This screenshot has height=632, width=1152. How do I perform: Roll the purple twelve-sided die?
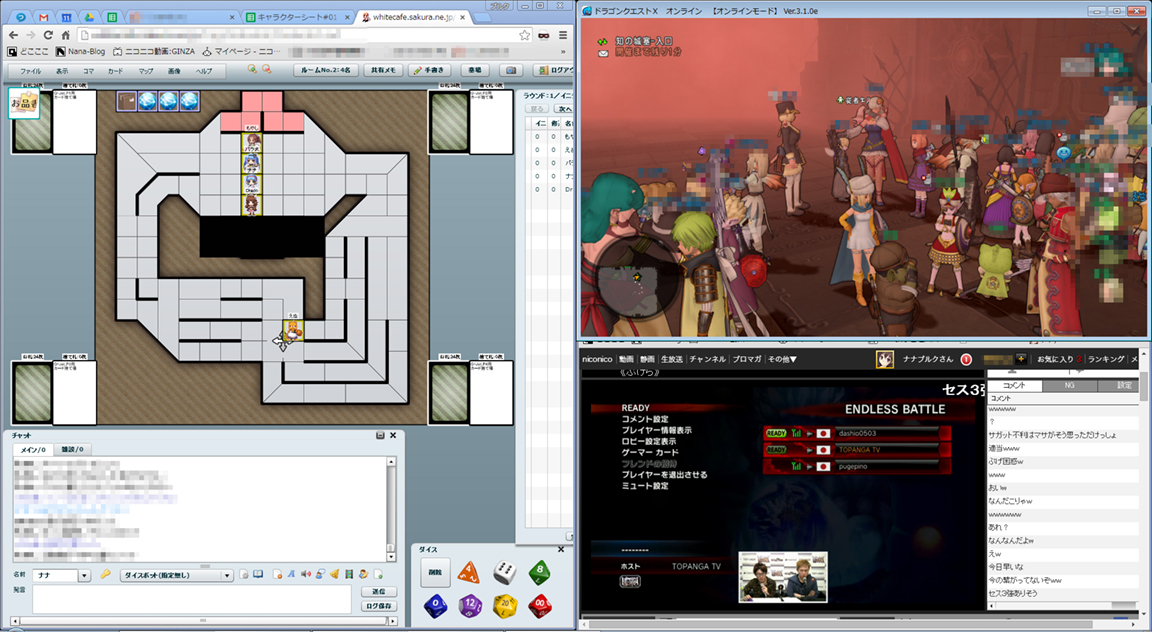tap(470, 606)
